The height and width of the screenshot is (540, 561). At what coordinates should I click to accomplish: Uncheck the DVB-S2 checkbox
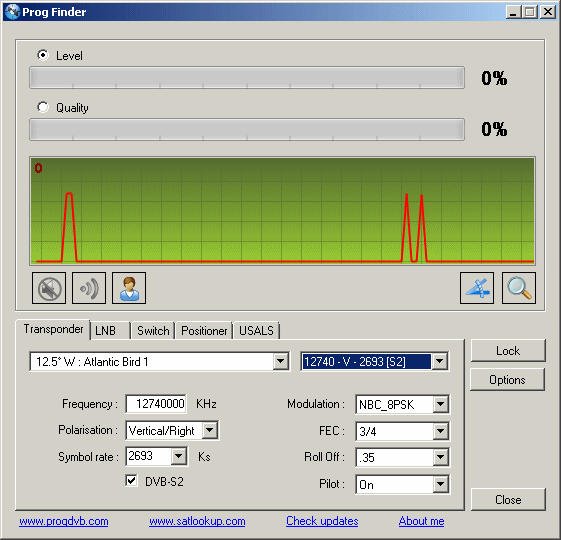131,481
